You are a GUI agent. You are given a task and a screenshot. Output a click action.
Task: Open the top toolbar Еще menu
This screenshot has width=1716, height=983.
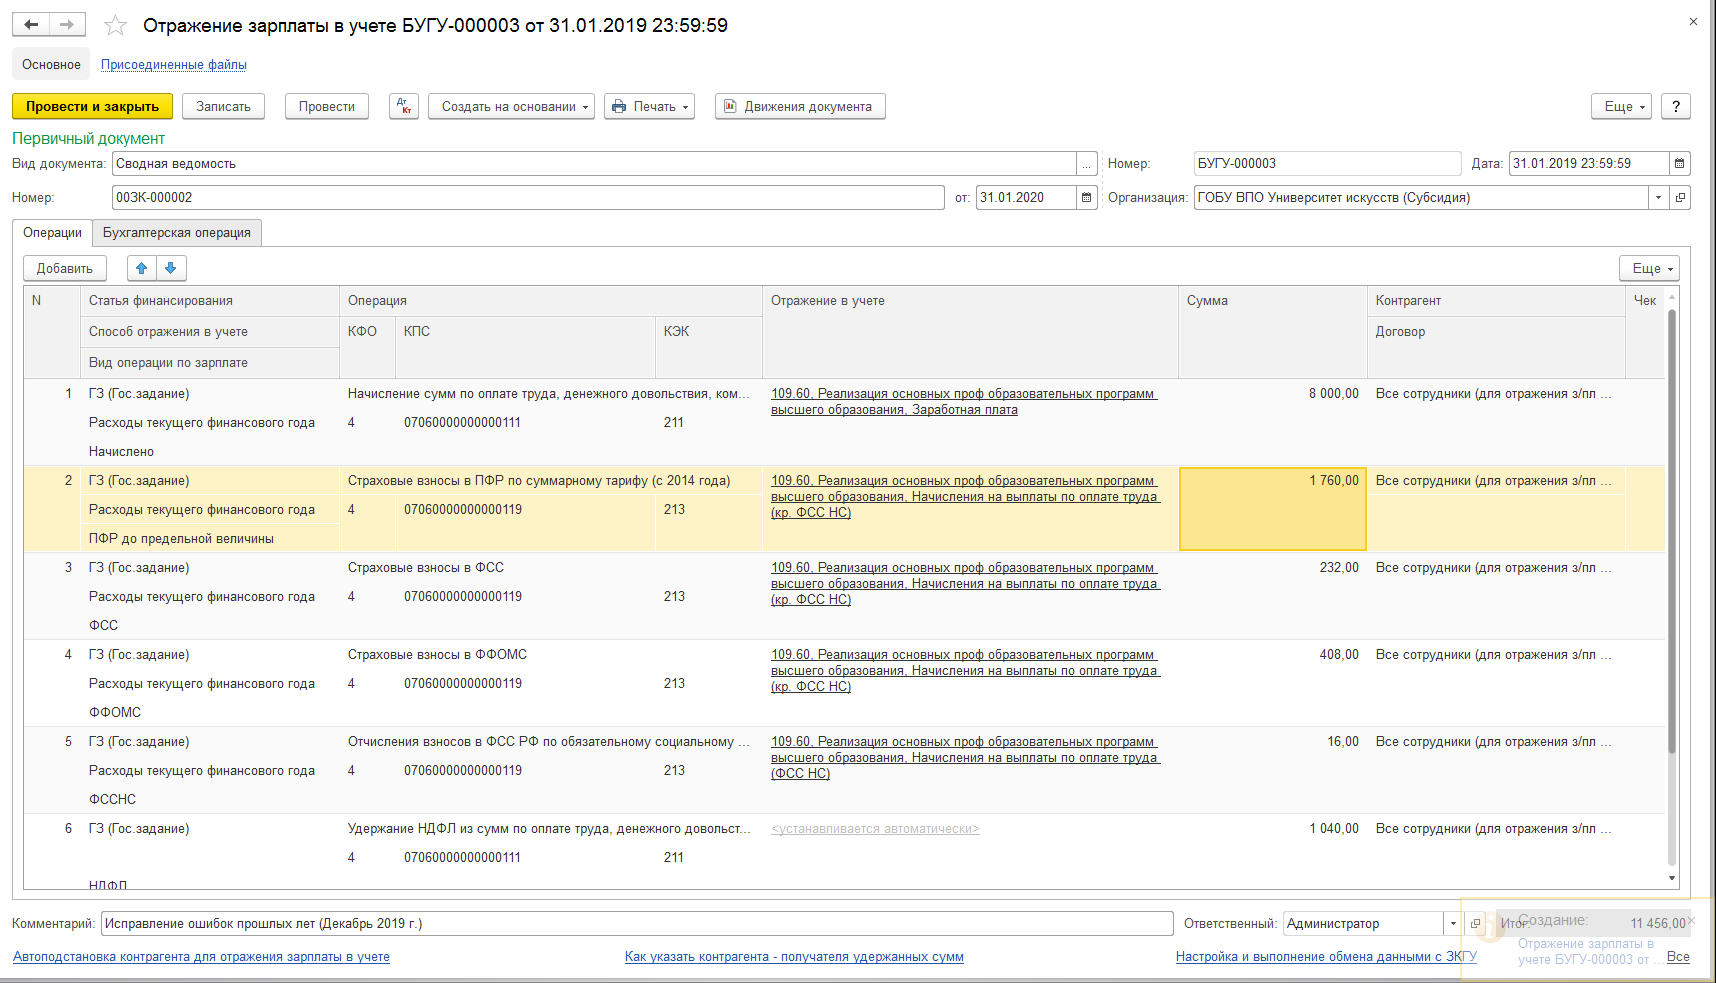tap(1621, 106)
